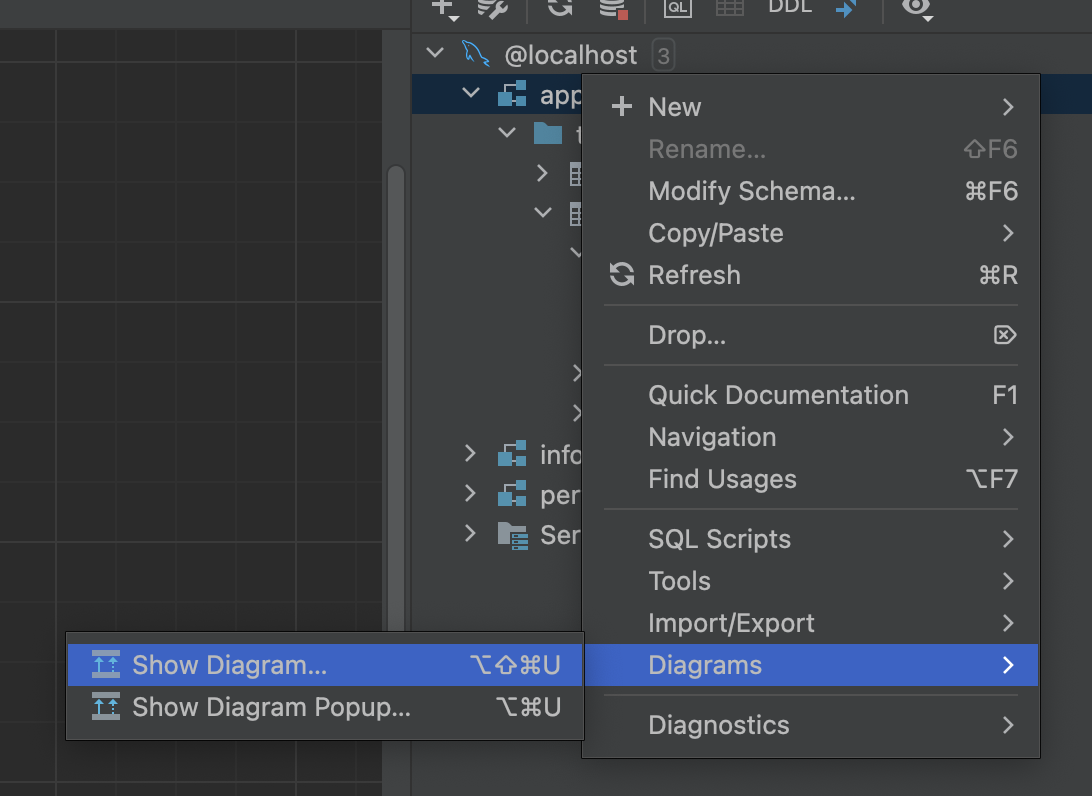Click the diagram icon beside Show Diagram...

point(106,664)
